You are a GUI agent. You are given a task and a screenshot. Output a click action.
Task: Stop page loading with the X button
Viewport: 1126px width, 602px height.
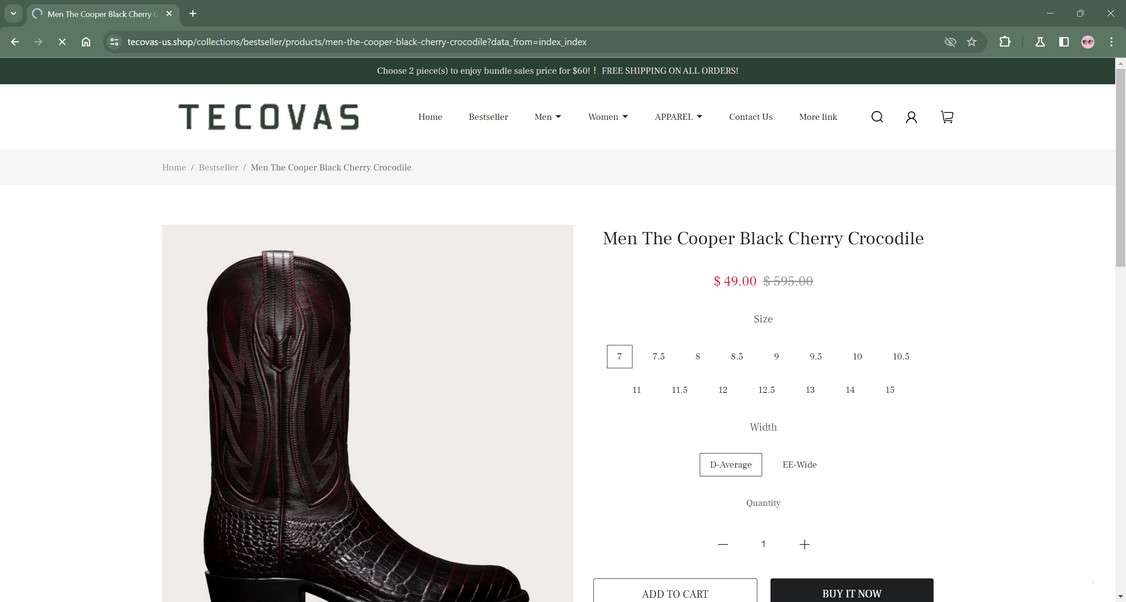point(62,42)
